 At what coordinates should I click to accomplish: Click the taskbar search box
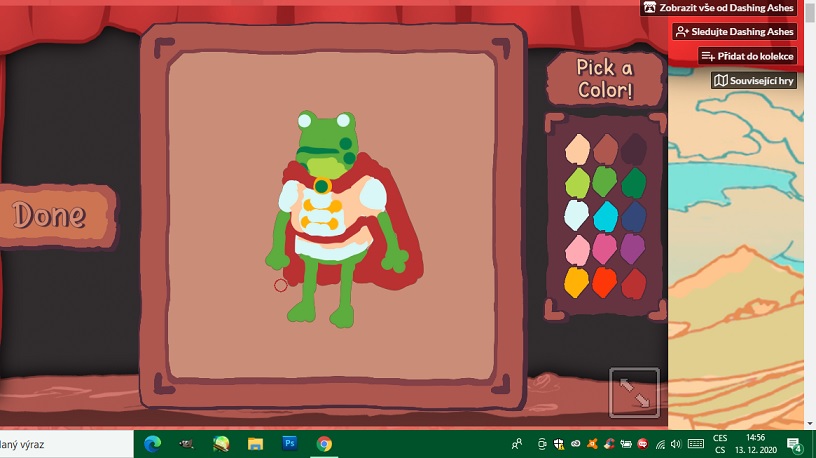click(67, 444)
